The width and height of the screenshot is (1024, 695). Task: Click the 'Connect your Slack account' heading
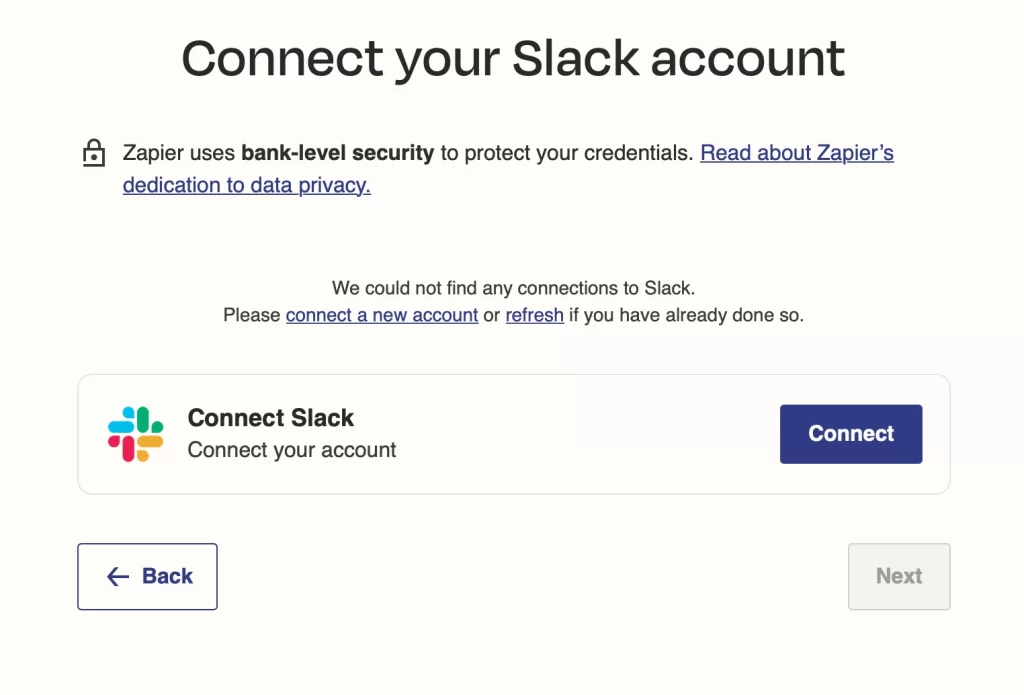tap(513, 60)
